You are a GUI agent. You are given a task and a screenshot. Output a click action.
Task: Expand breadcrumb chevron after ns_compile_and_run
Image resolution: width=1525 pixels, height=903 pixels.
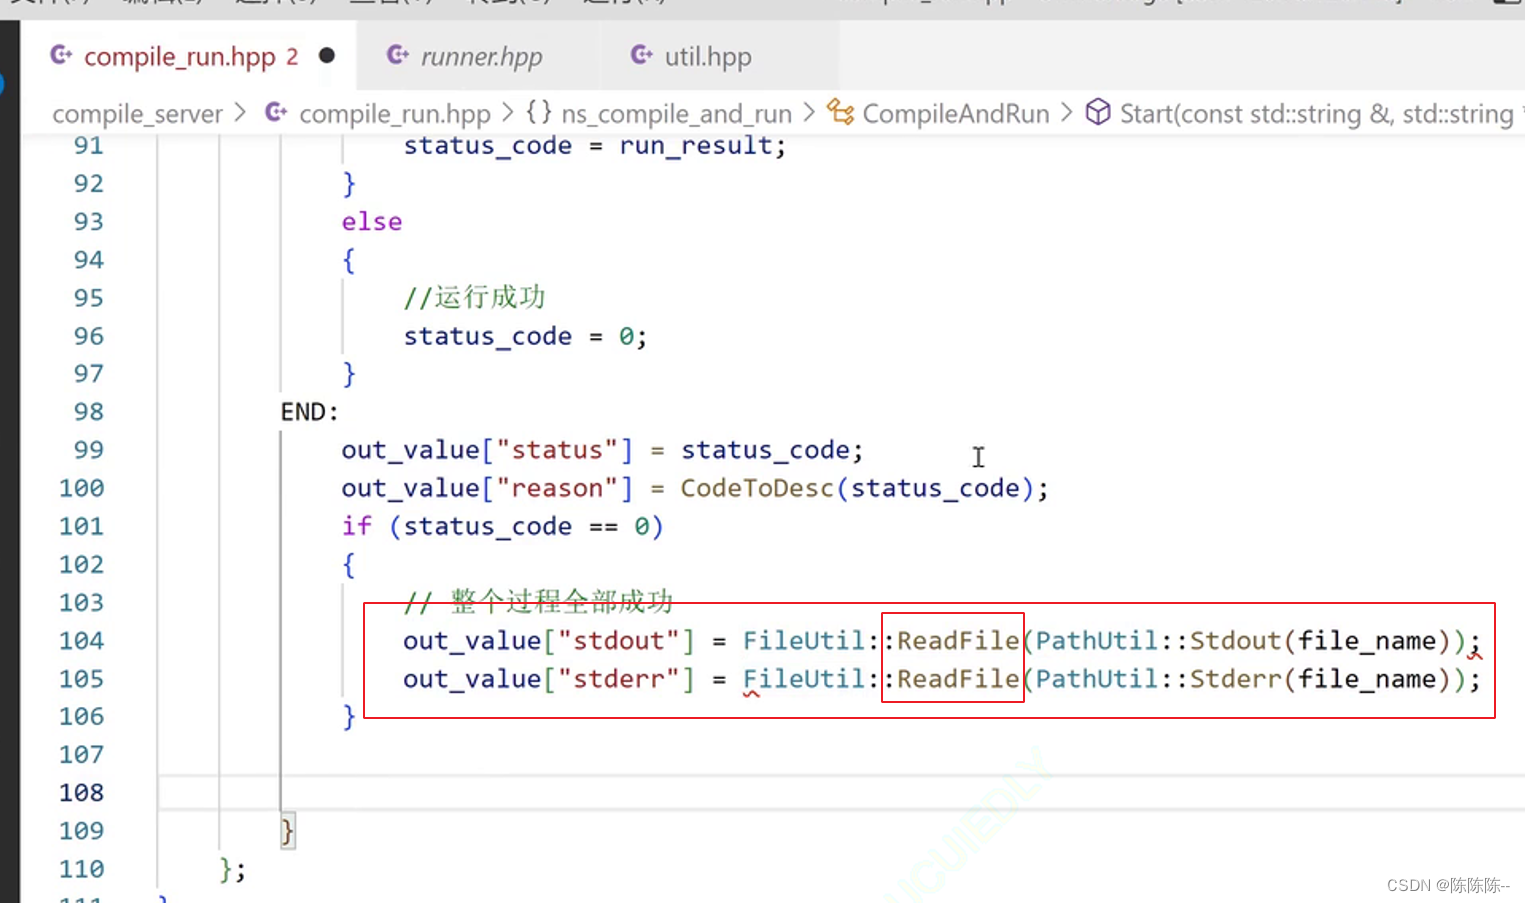[x=809, y=113]
